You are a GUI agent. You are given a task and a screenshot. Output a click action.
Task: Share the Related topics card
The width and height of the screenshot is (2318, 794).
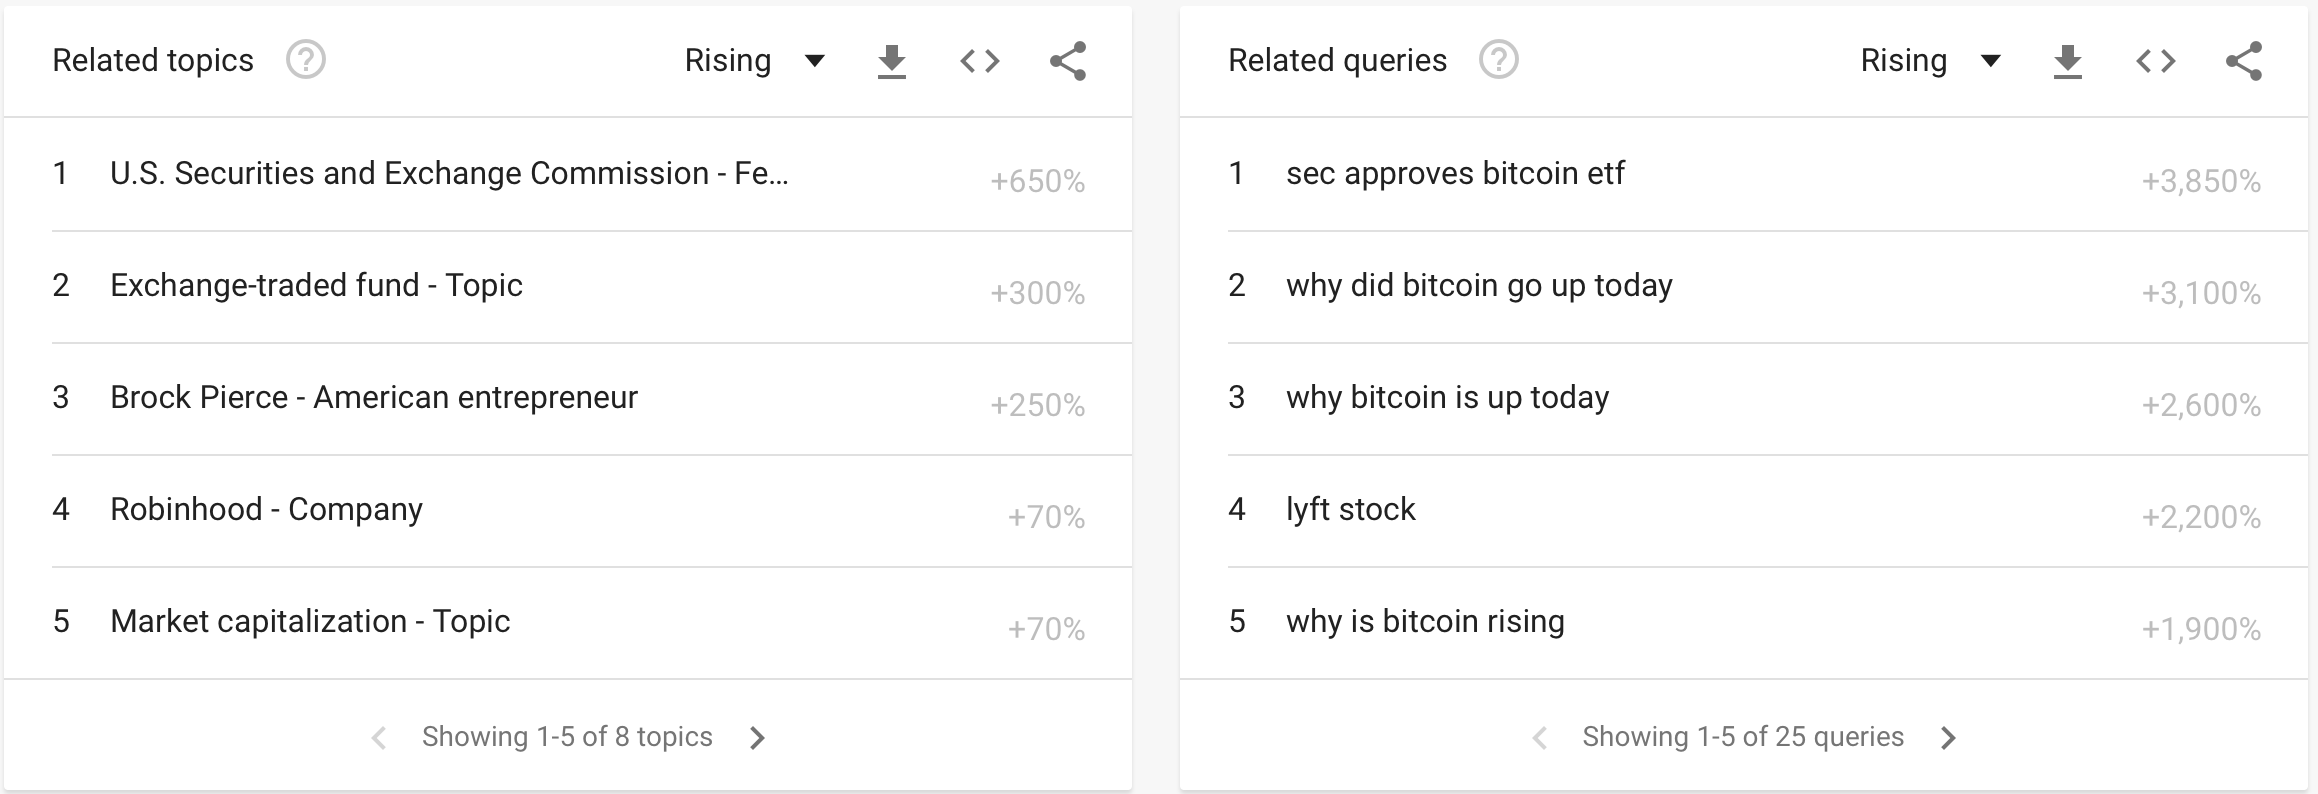1067,62
